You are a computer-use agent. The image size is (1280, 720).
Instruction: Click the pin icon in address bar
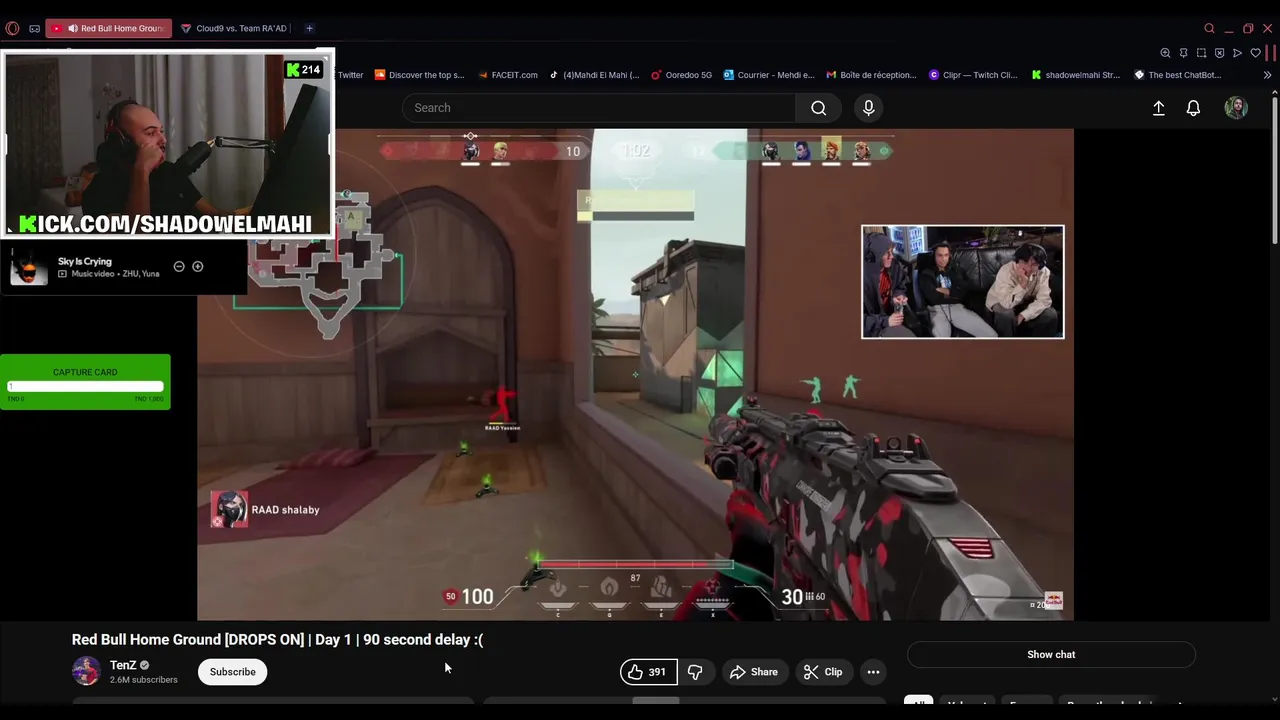pyautogui.click(x=1183, y=53)
